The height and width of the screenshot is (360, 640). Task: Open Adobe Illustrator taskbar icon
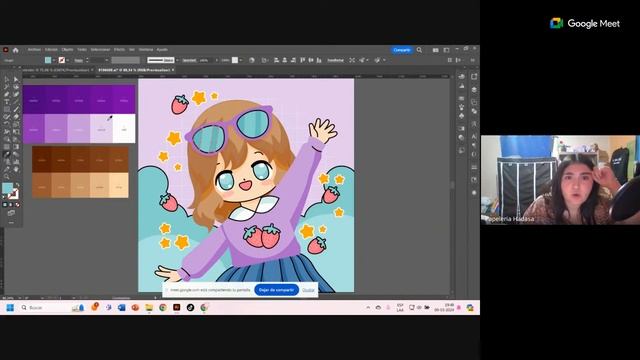tap(176, 307)
